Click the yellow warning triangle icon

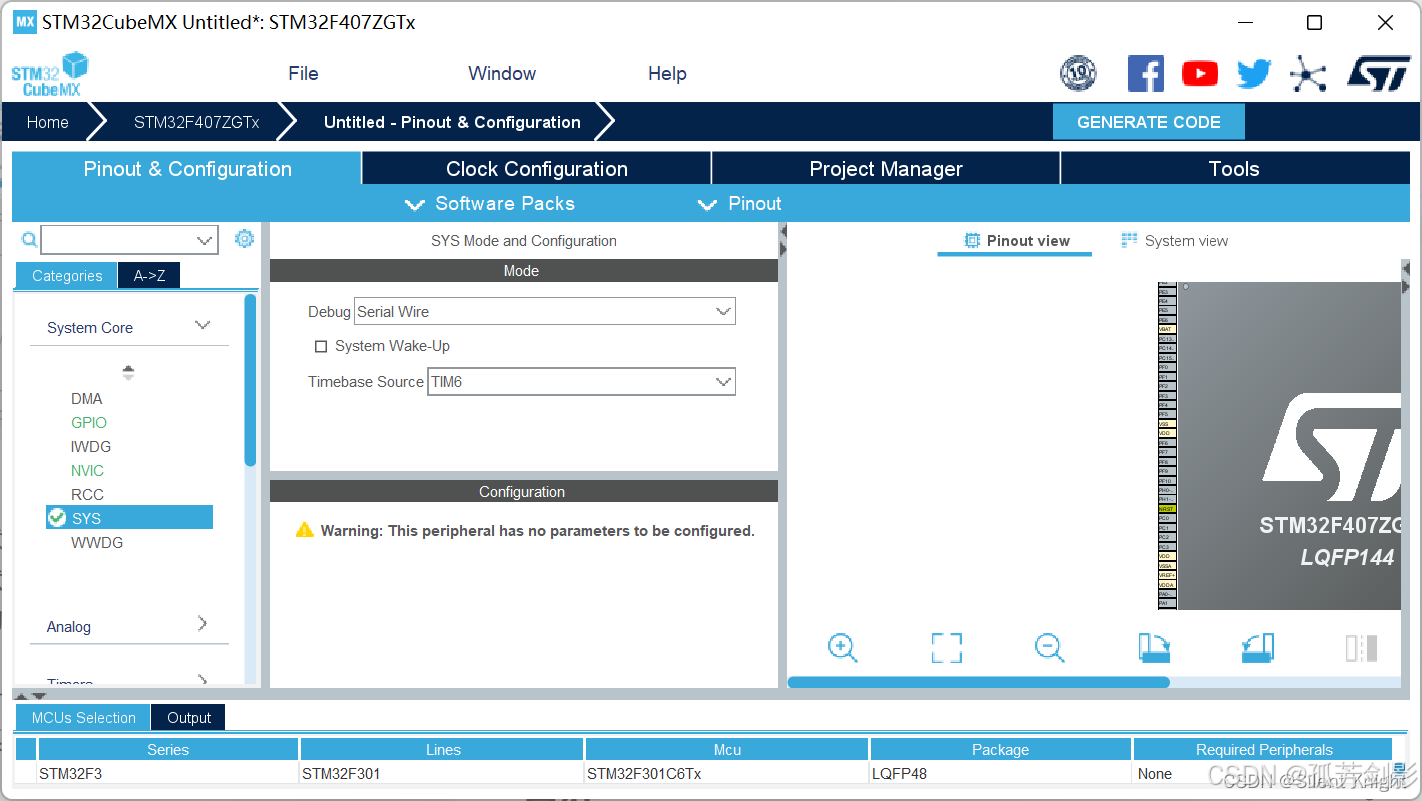coord(304,530)
